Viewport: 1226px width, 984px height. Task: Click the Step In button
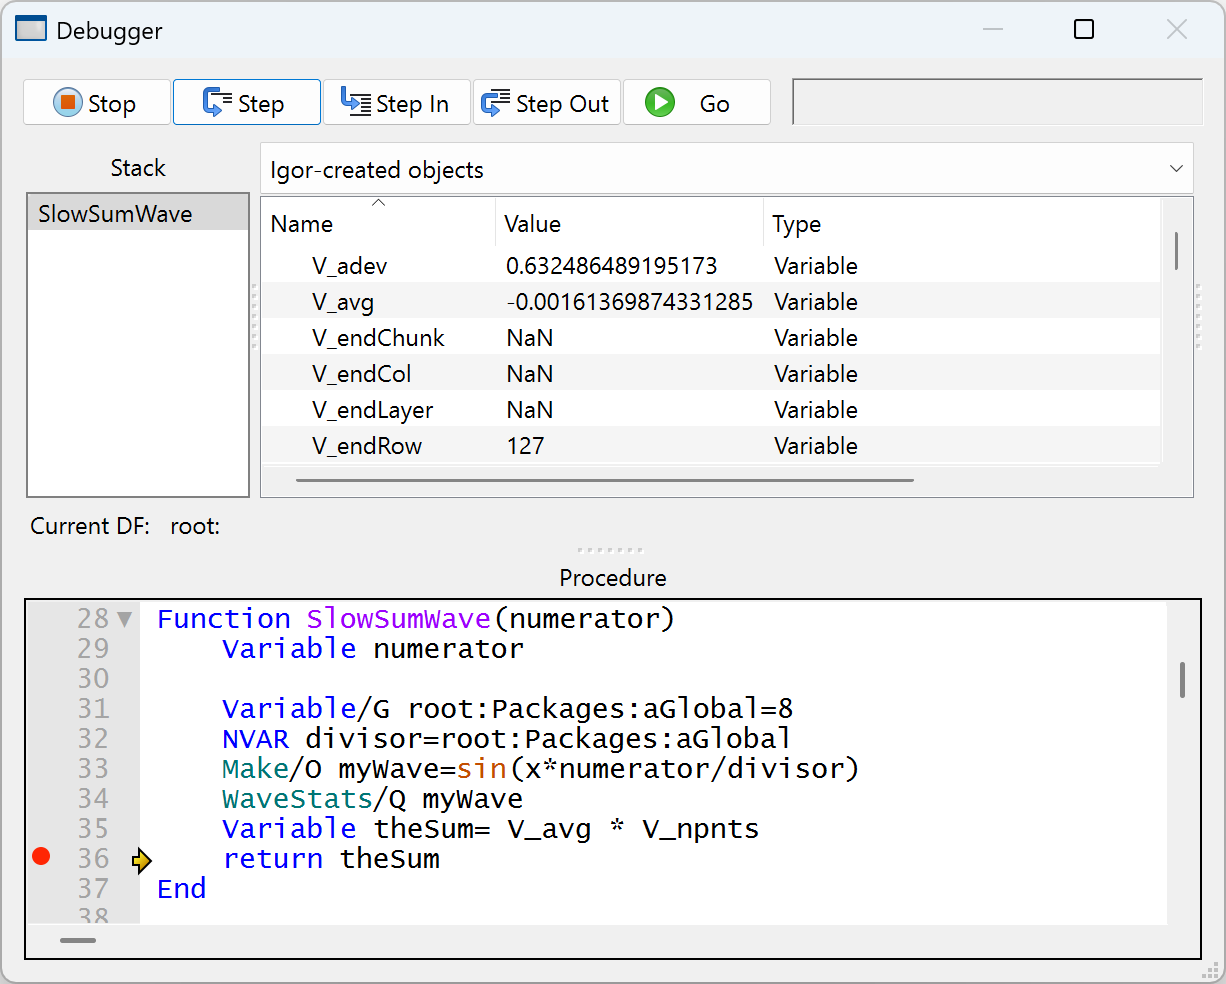pyautogui.click(x=396, y=103)
